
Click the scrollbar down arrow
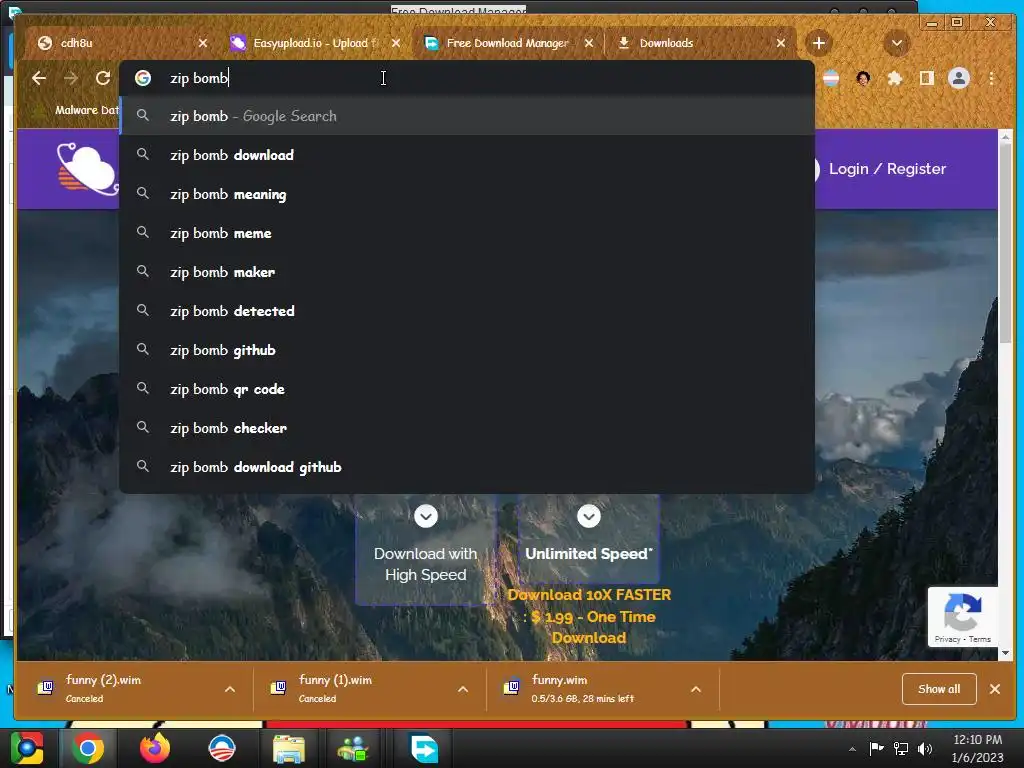coord(1005,652)
